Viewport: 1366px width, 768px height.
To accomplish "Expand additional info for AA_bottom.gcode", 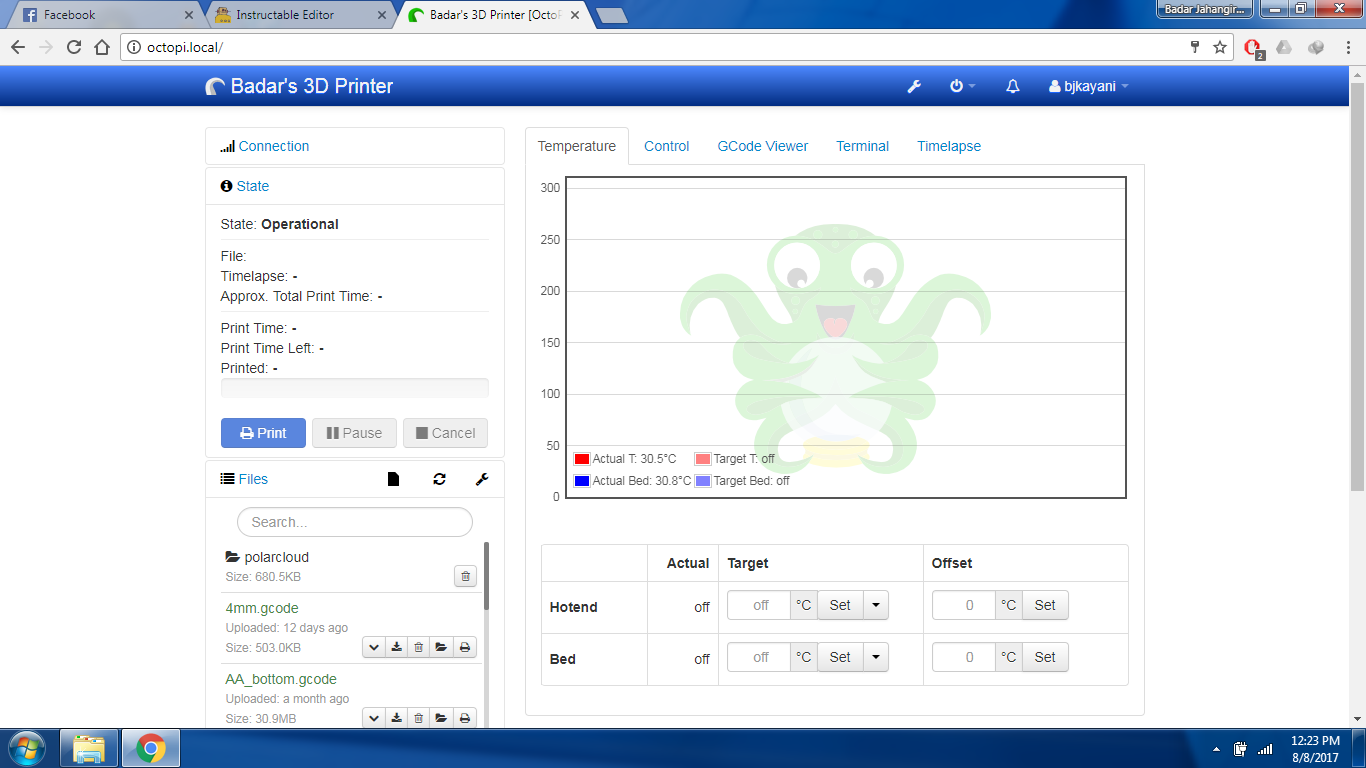I will pyautogui.click(x=373, y=718).
